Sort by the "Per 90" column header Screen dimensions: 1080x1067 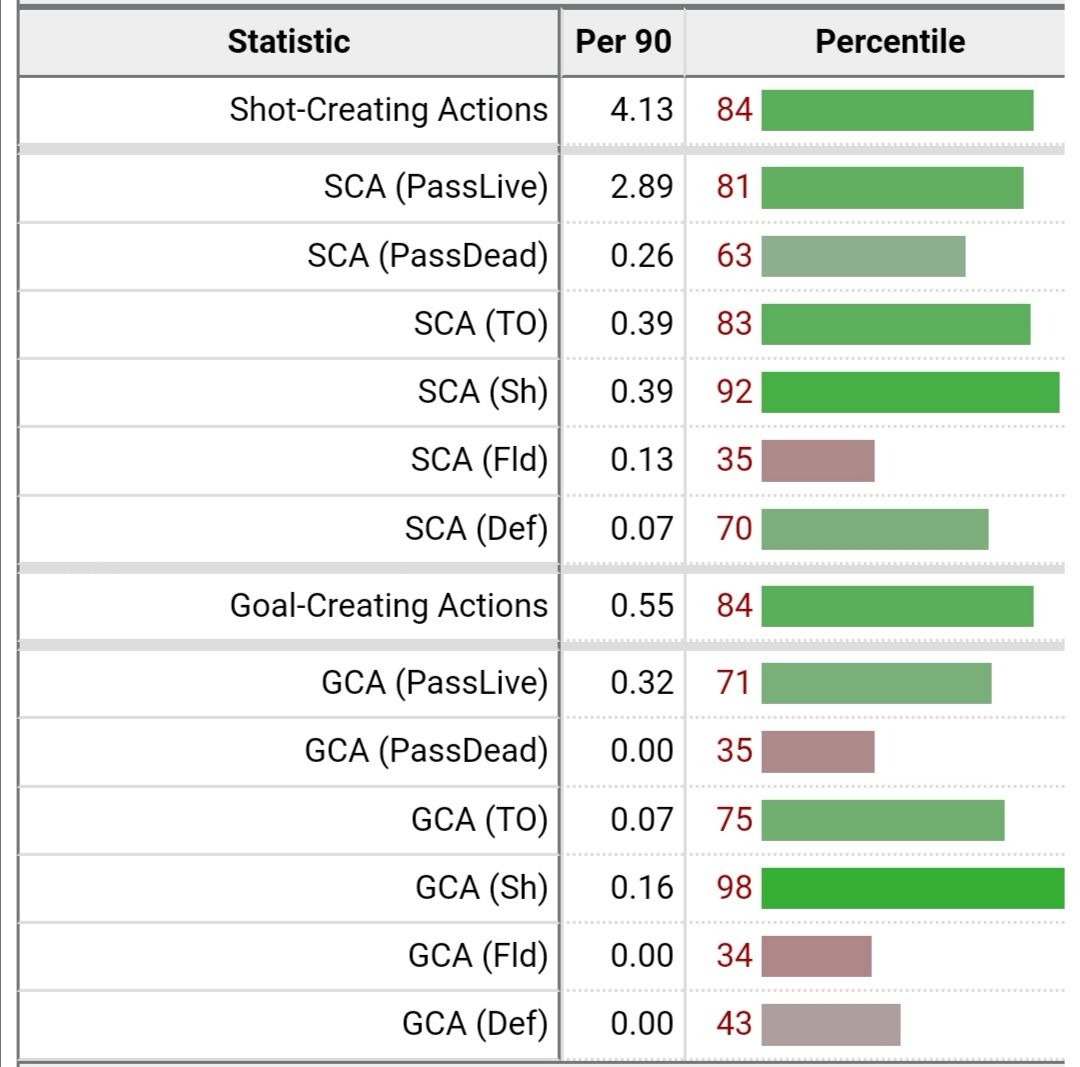tap(623, 42)
